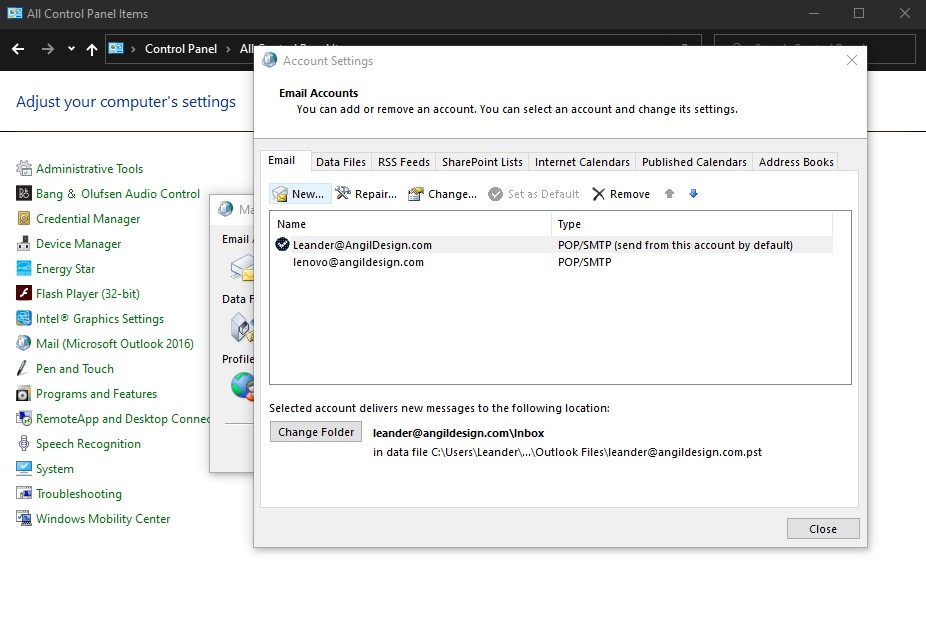Image resolution: width=926 pixels, height=629 pixels.
Task: Click the Intel Graphics Settings icon
Action: tap(24, 318)
